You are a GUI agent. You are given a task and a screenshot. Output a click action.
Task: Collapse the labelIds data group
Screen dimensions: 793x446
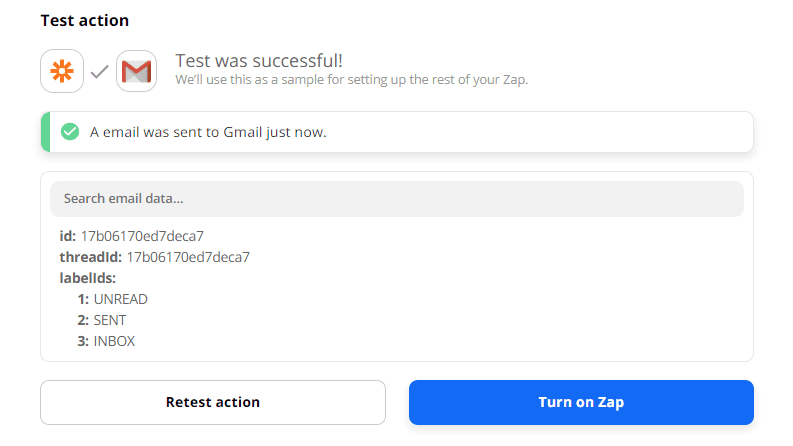88,278
